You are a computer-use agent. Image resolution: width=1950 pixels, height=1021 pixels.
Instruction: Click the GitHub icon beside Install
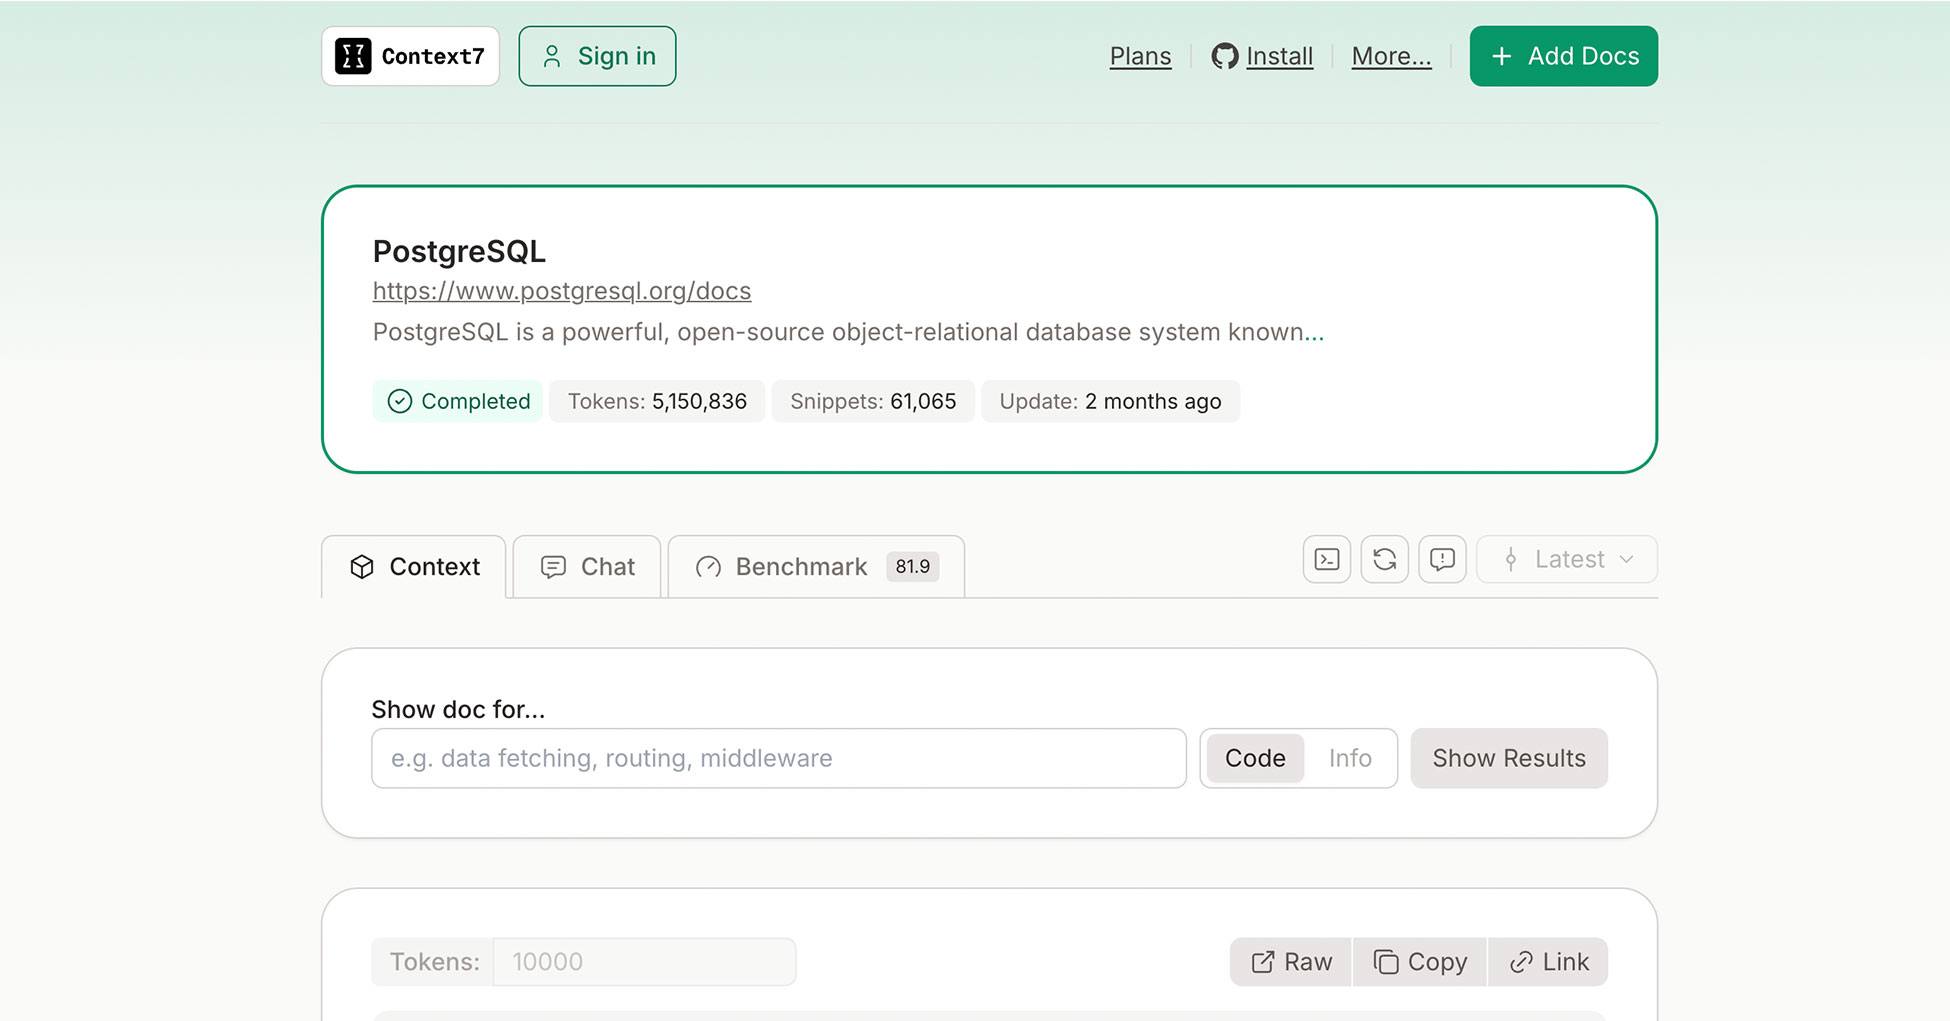1224,56
